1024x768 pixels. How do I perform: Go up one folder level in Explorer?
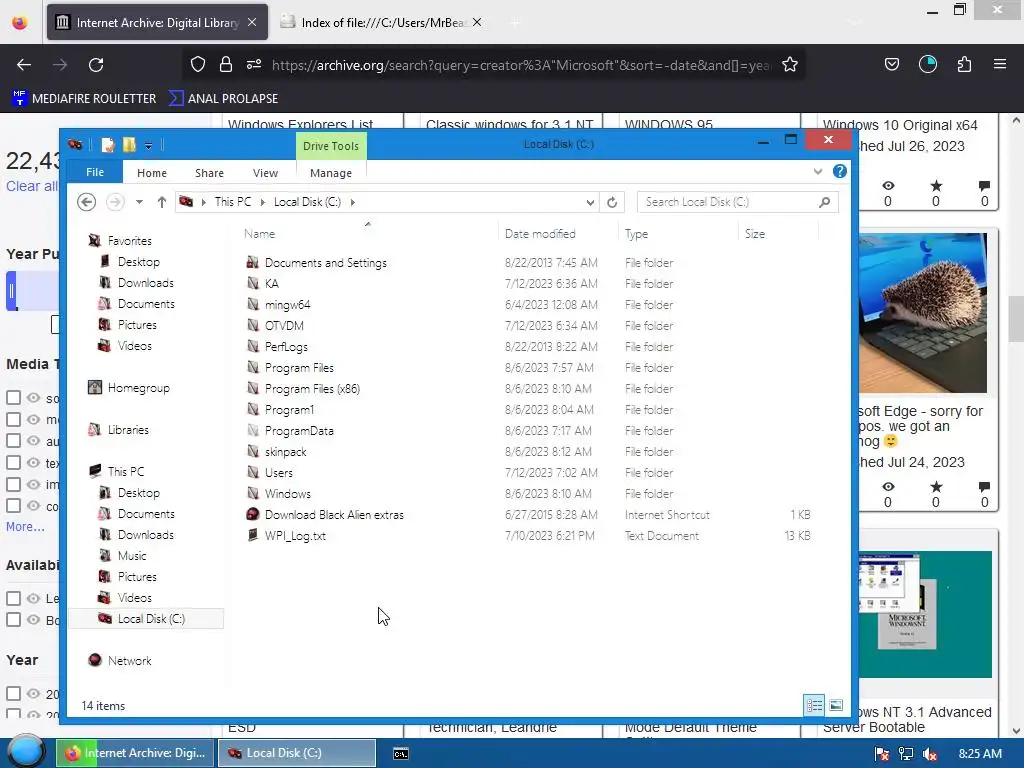162,202
